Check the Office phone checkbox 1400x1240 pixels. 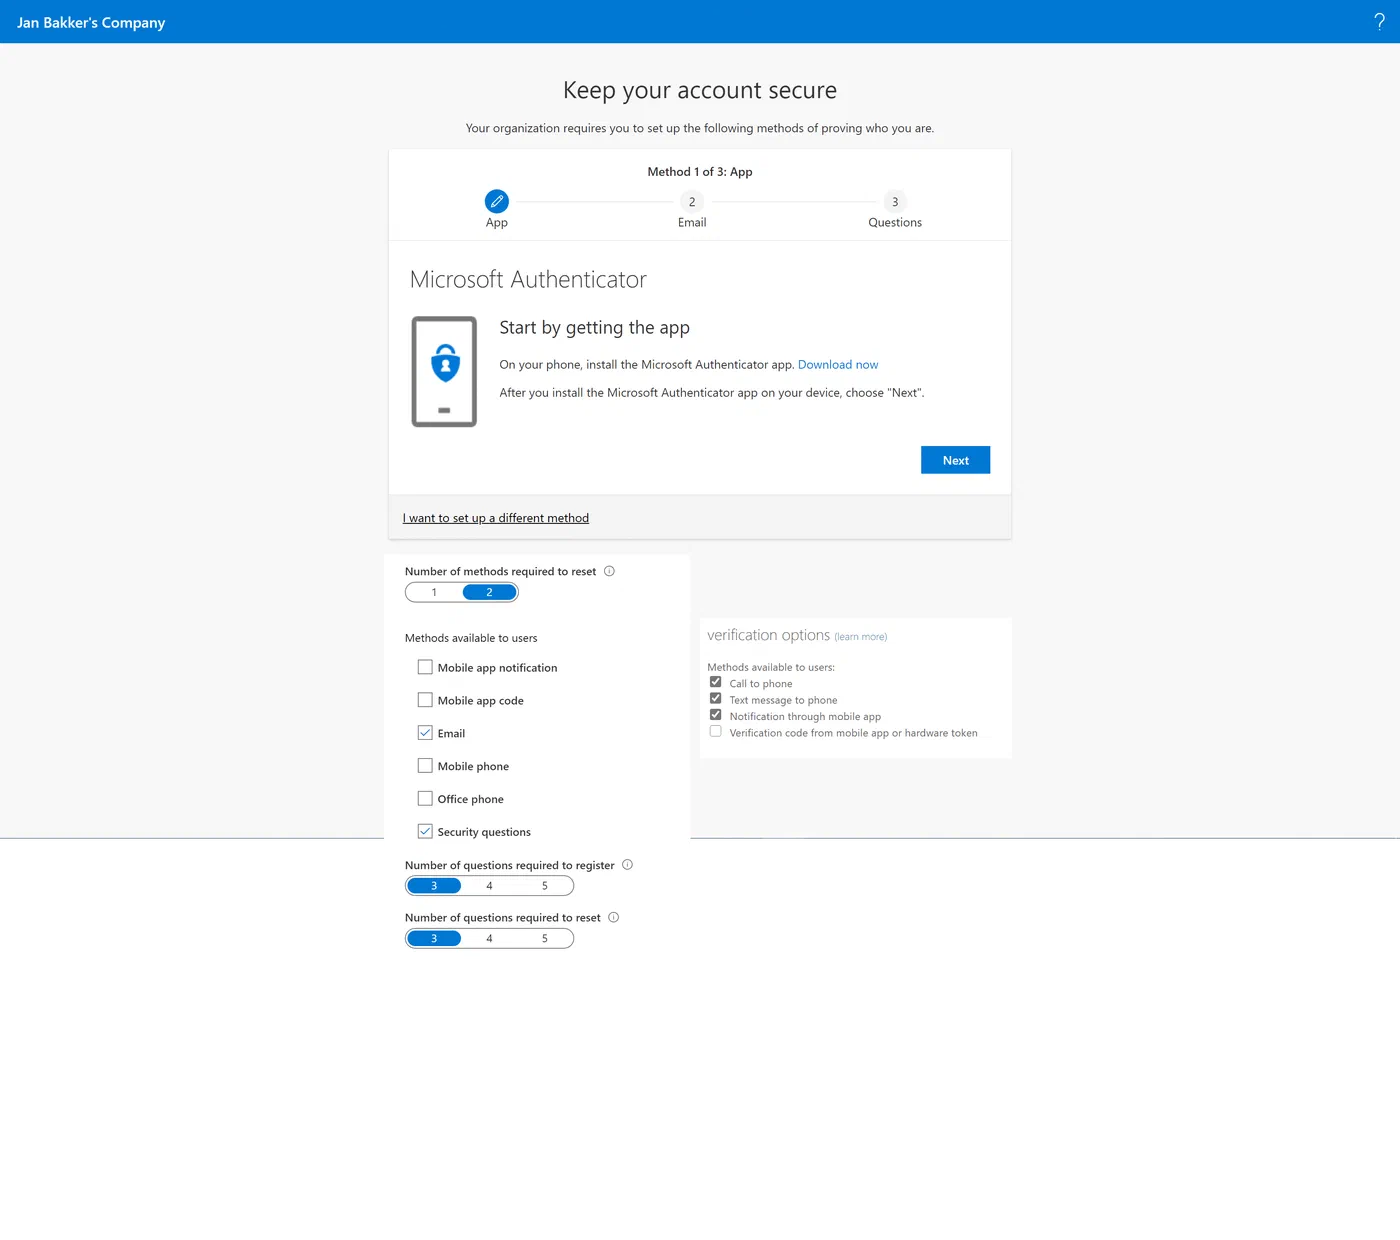point(425,799)
